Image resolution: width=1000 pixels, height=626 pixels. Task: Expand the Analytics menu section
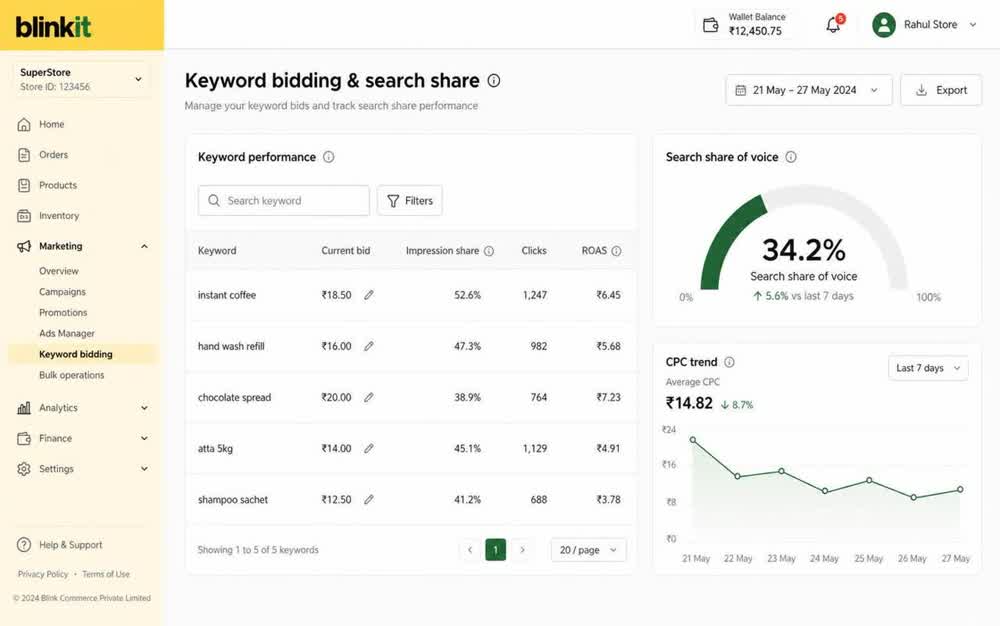click(144, 408)
